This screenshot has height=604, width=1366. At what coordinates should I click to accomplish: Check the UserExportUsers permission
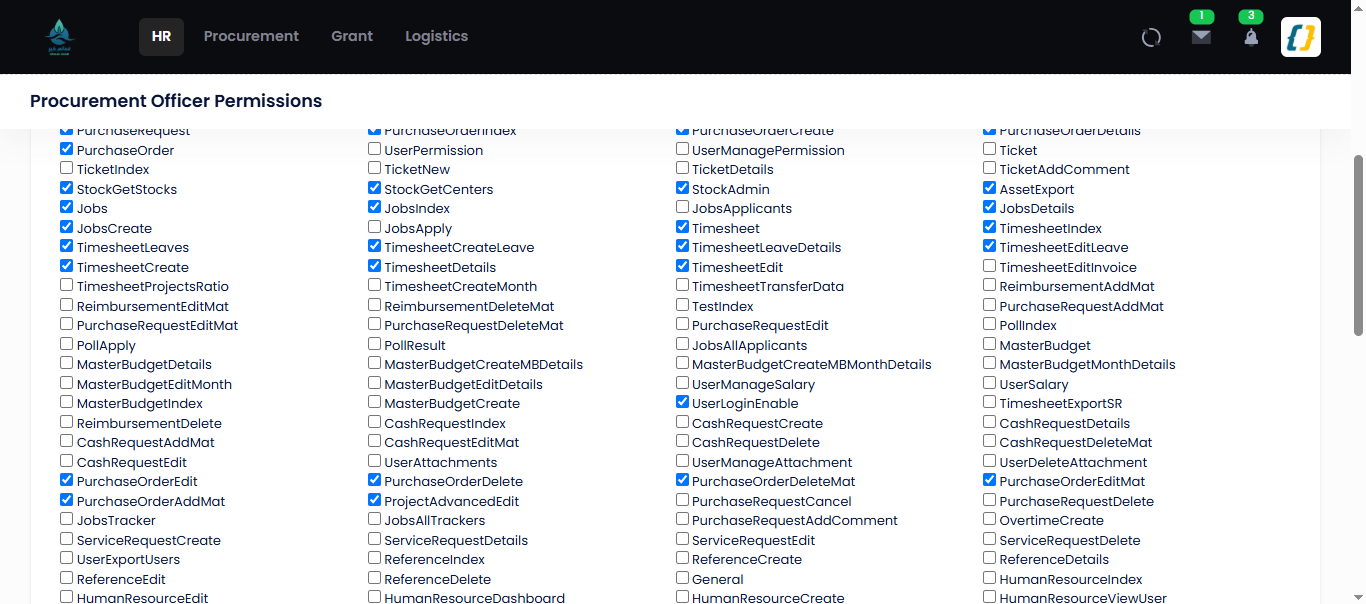click(67, 558)
